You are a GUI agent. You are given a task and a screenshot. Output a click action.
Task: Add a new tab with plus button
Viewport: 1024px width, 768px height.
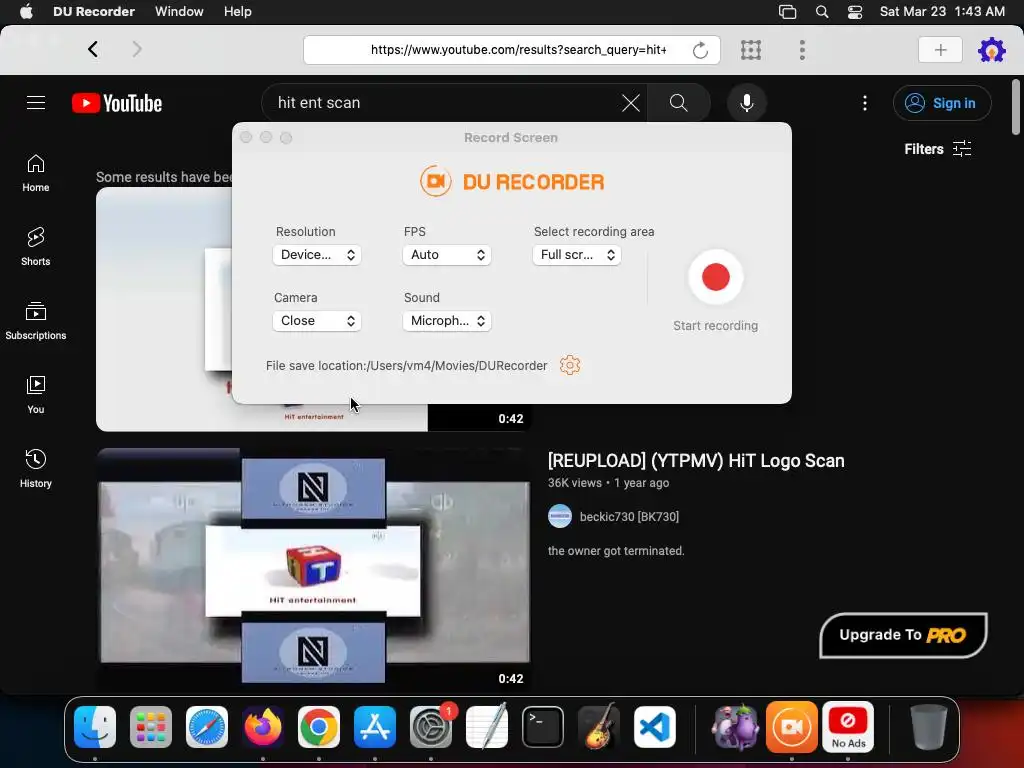940,50
